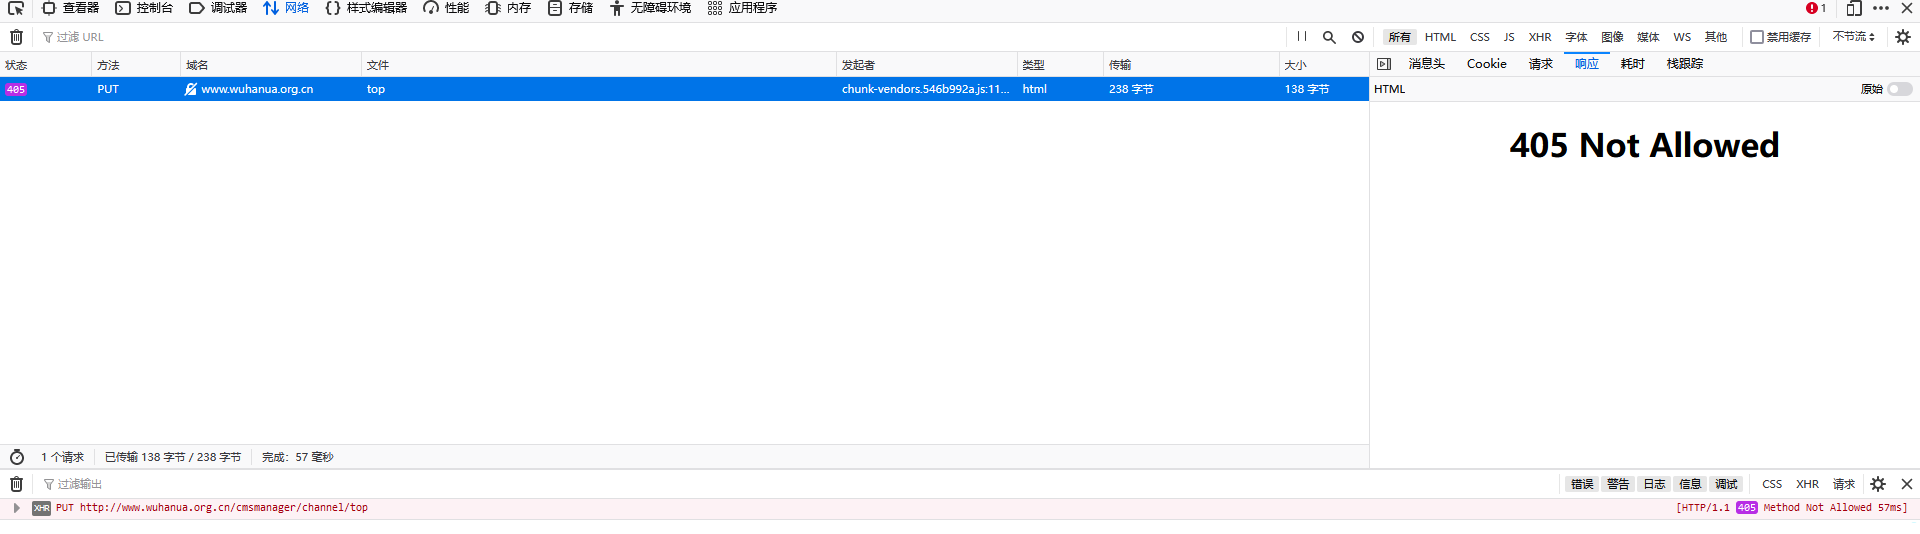This screenshot has width=1920, height=534.
Task: Switch to the 控制台 console tab
Action: [x=144, y=8]
